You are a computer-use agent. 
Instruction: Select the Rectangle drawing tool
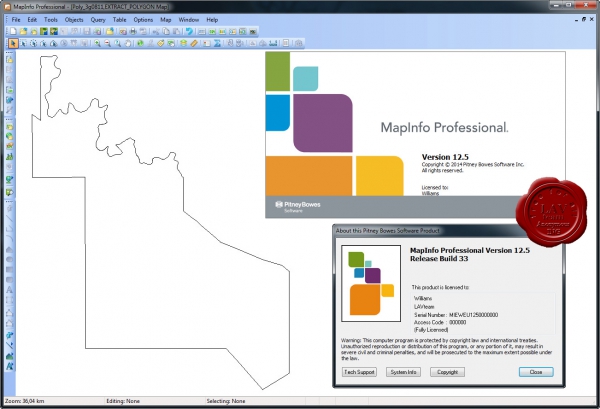[x=10, y=269]
